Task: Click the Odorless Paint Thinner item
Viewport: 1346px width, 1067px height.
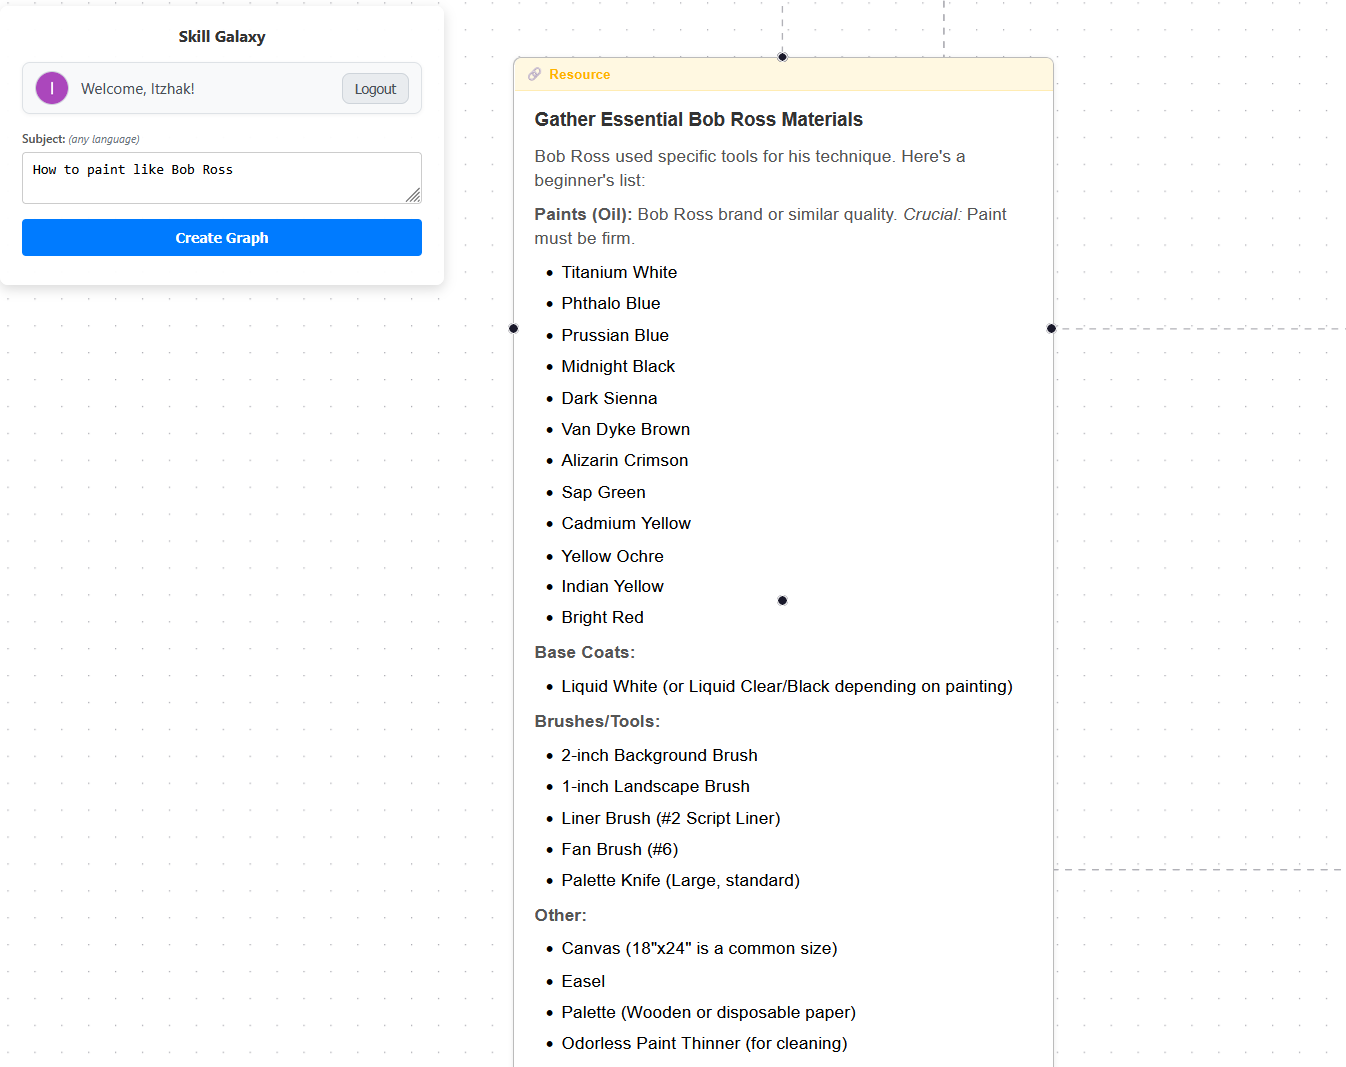Action: pos(705,1043)
